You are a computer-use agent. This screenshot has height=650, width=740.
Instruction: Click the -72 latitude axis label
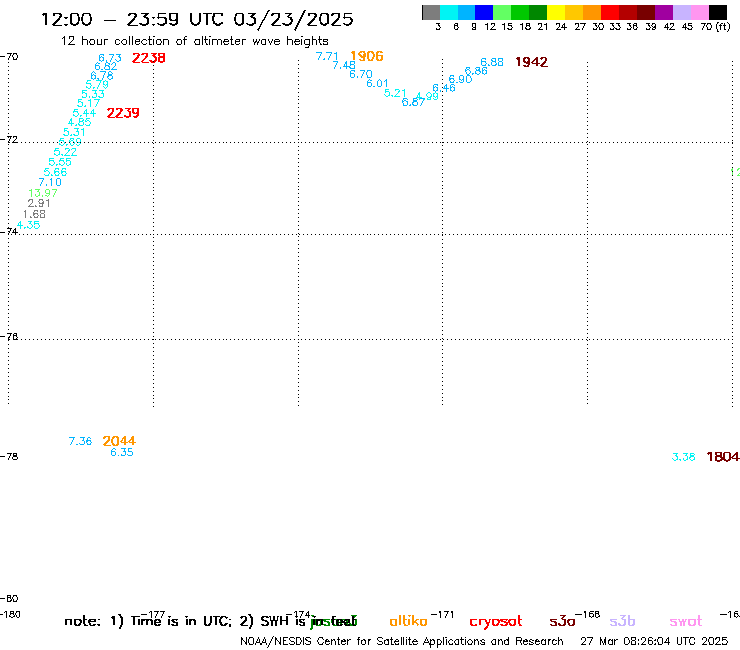10,140
